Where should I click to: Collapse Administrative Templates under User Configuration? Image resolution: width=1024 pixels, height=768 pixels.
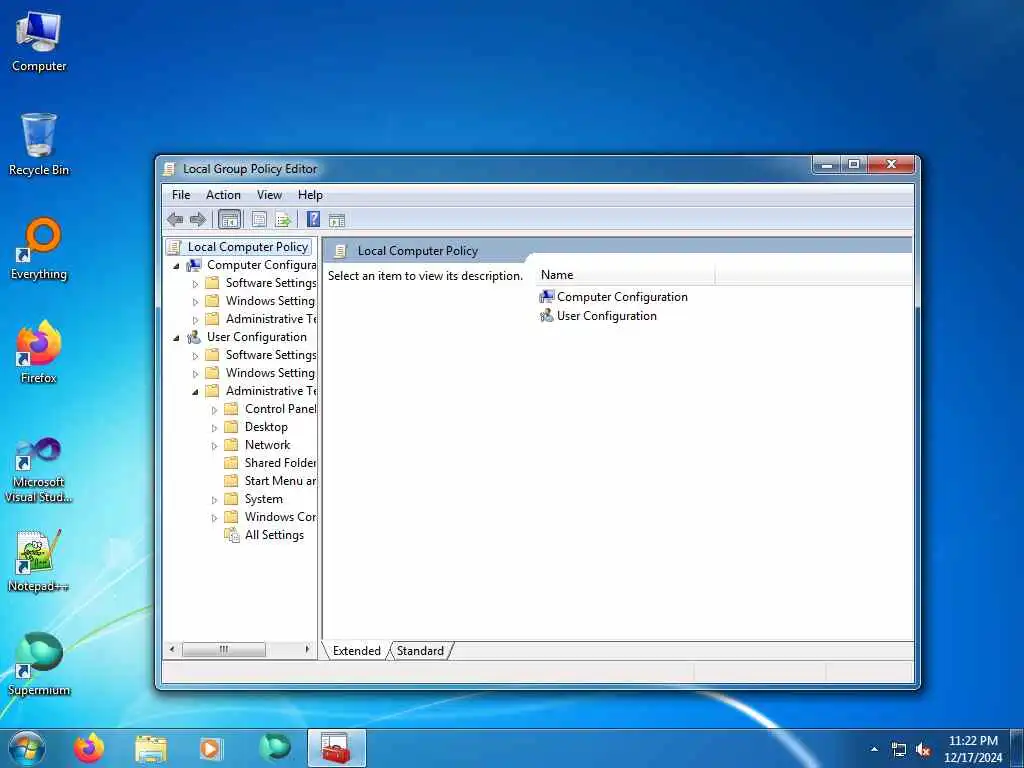point(195,392)
